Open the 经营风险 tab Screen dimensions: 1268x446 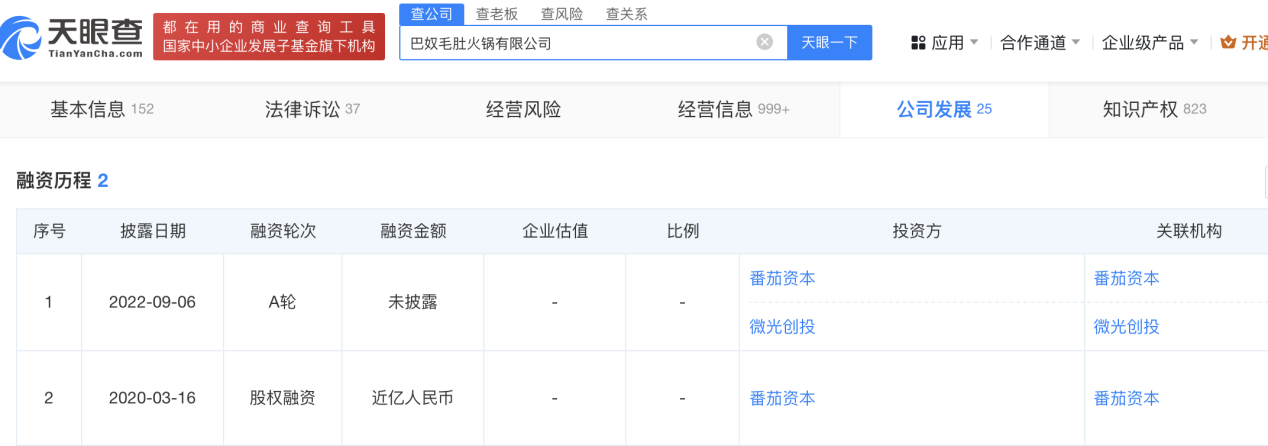pyautogui.click(x=523, y=110)
